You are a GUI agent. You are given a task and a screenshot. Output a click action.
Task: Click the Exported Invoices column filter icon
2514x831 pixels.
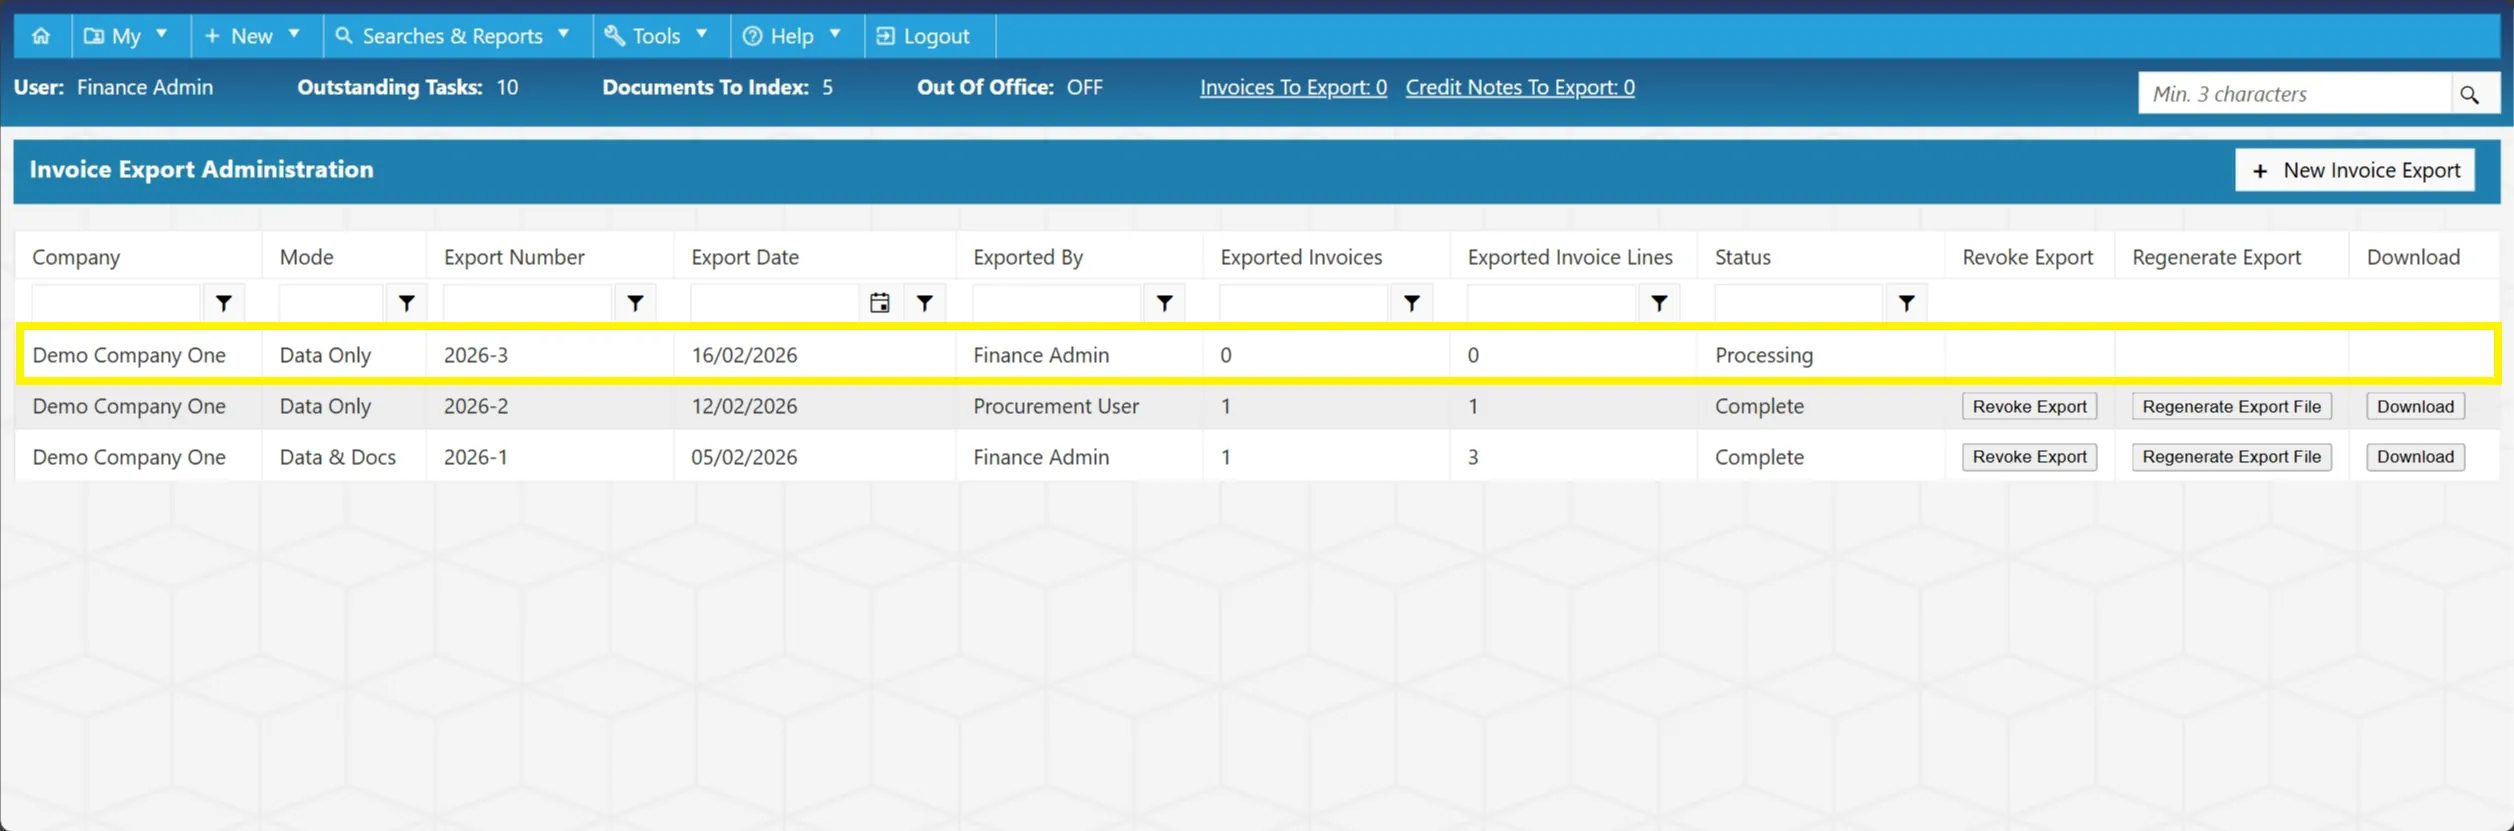[1412, 303]
